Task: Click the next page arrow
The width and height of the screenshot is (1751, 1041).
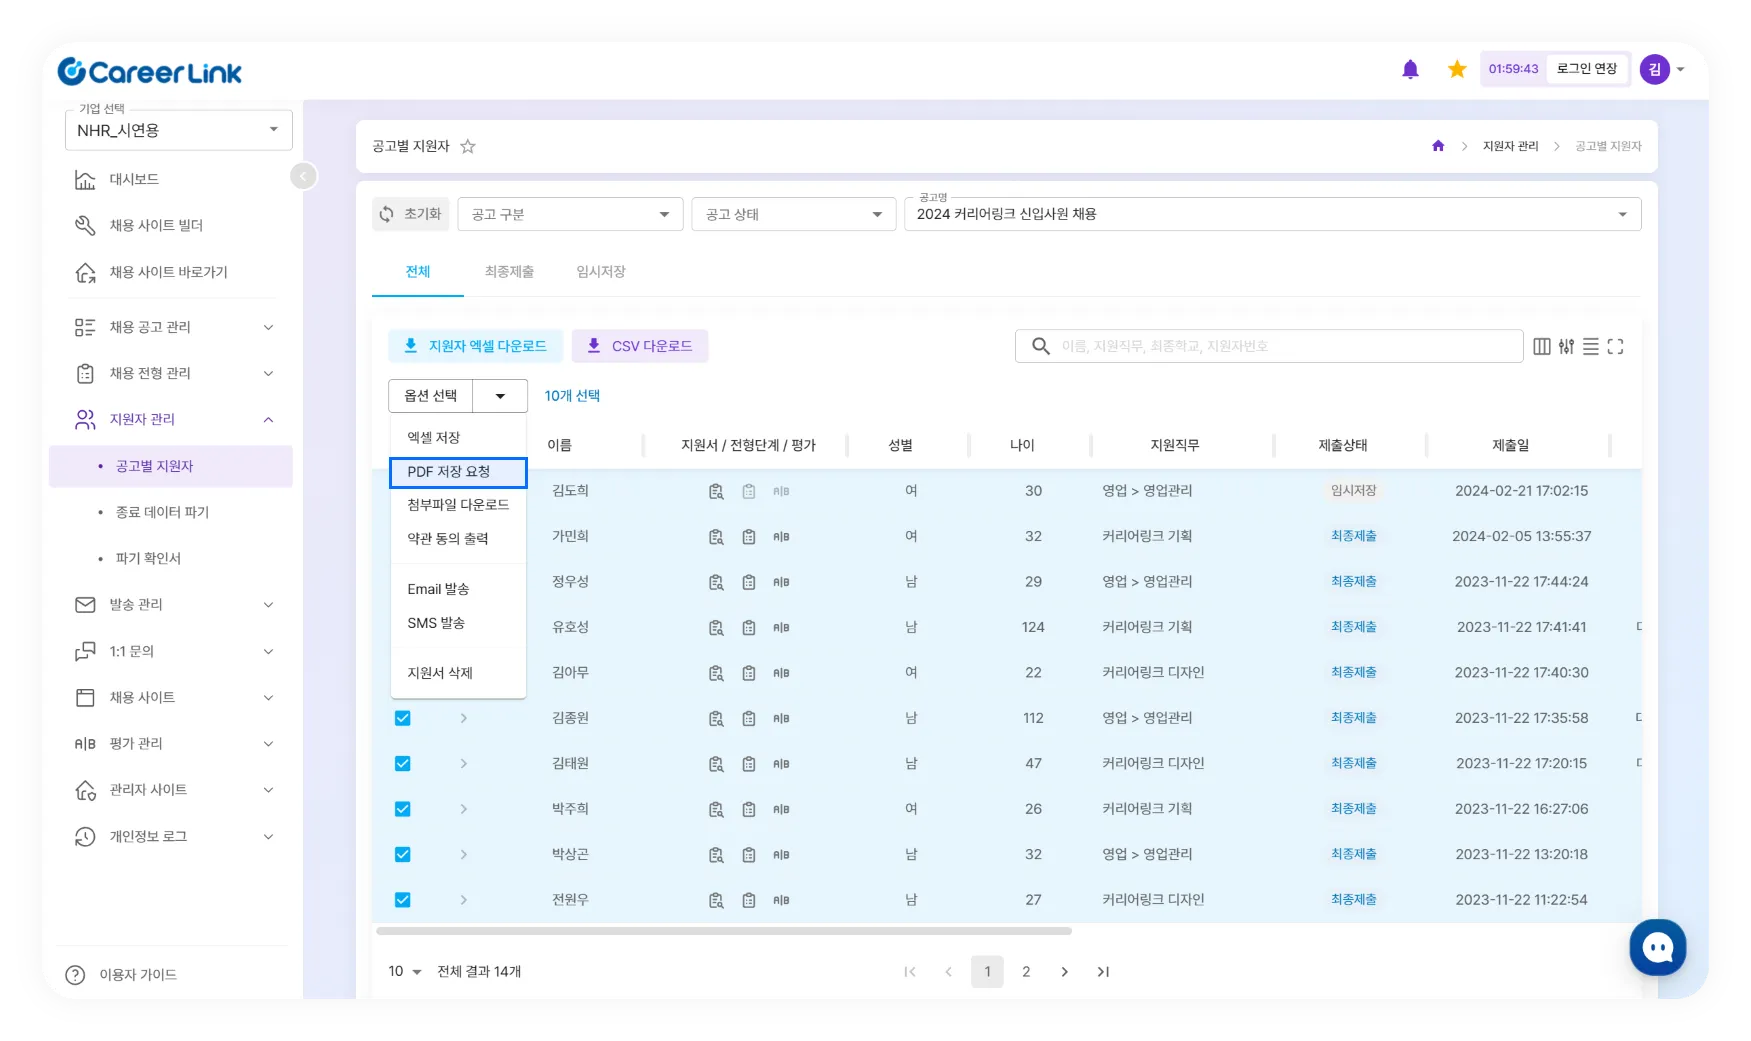Action: pos(1064,972)
